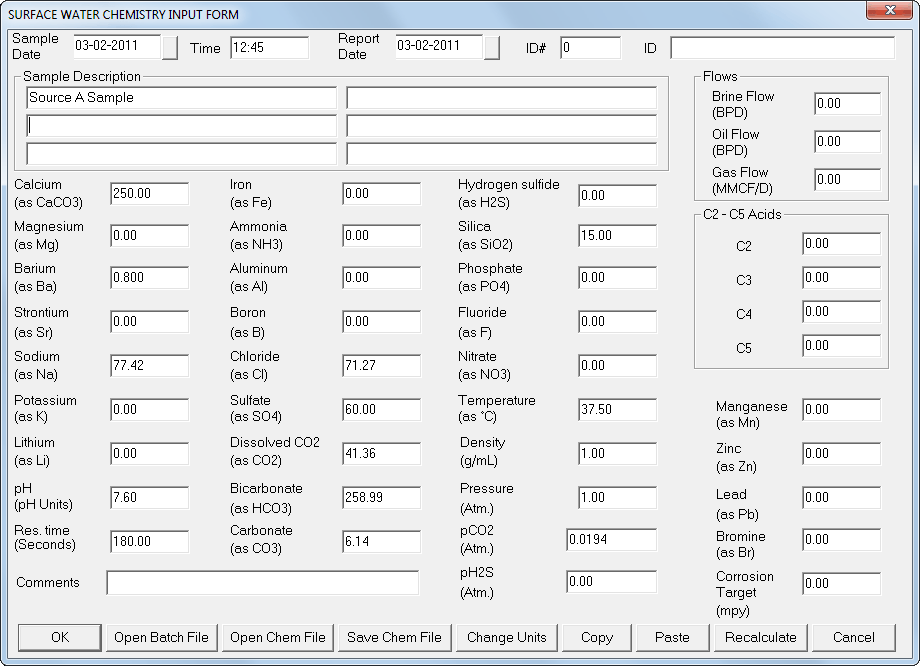Click the Aluminum (as Al) value field

coord(381,278)
